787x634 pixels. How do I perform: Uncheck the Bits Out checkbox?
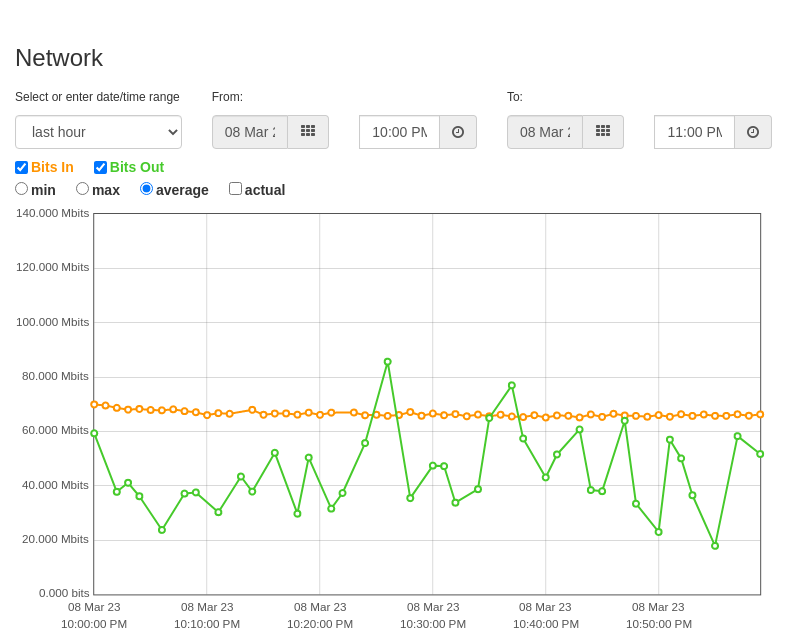(x=100, y=167)
